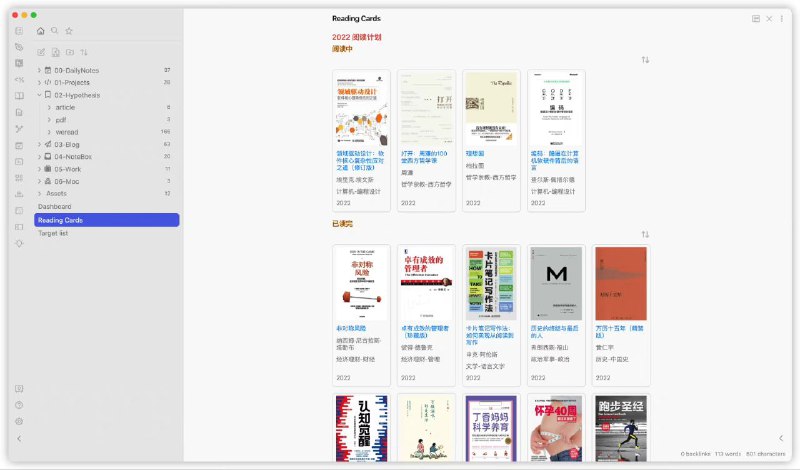Expand the 04-NoteBox folder
This screenshot has width=800, height=470.
point(39,157)
